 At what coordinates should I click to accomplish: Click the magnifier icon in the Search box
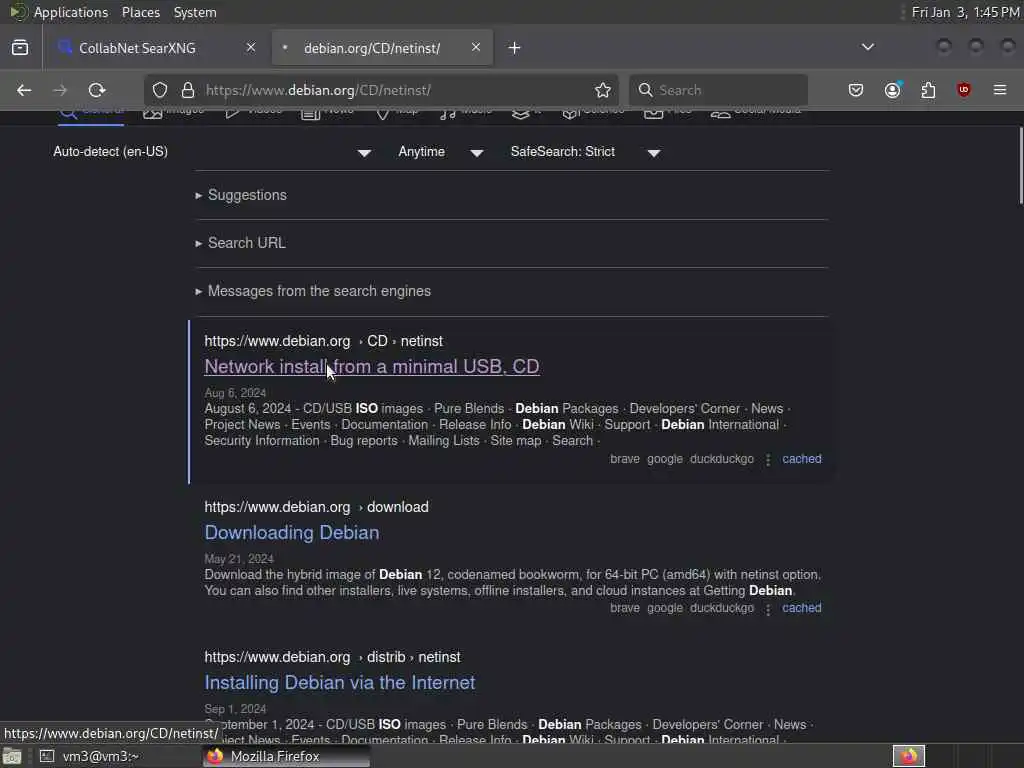[x=645, y=90]
